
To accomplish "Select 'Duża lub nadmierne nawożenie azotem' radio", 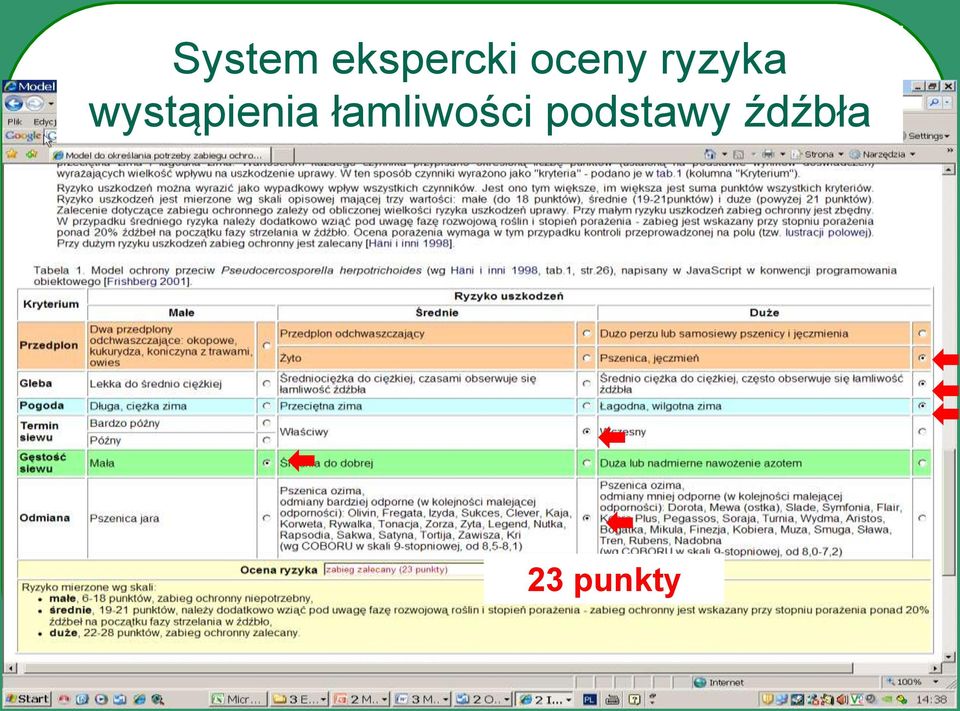I will [922, 463].
